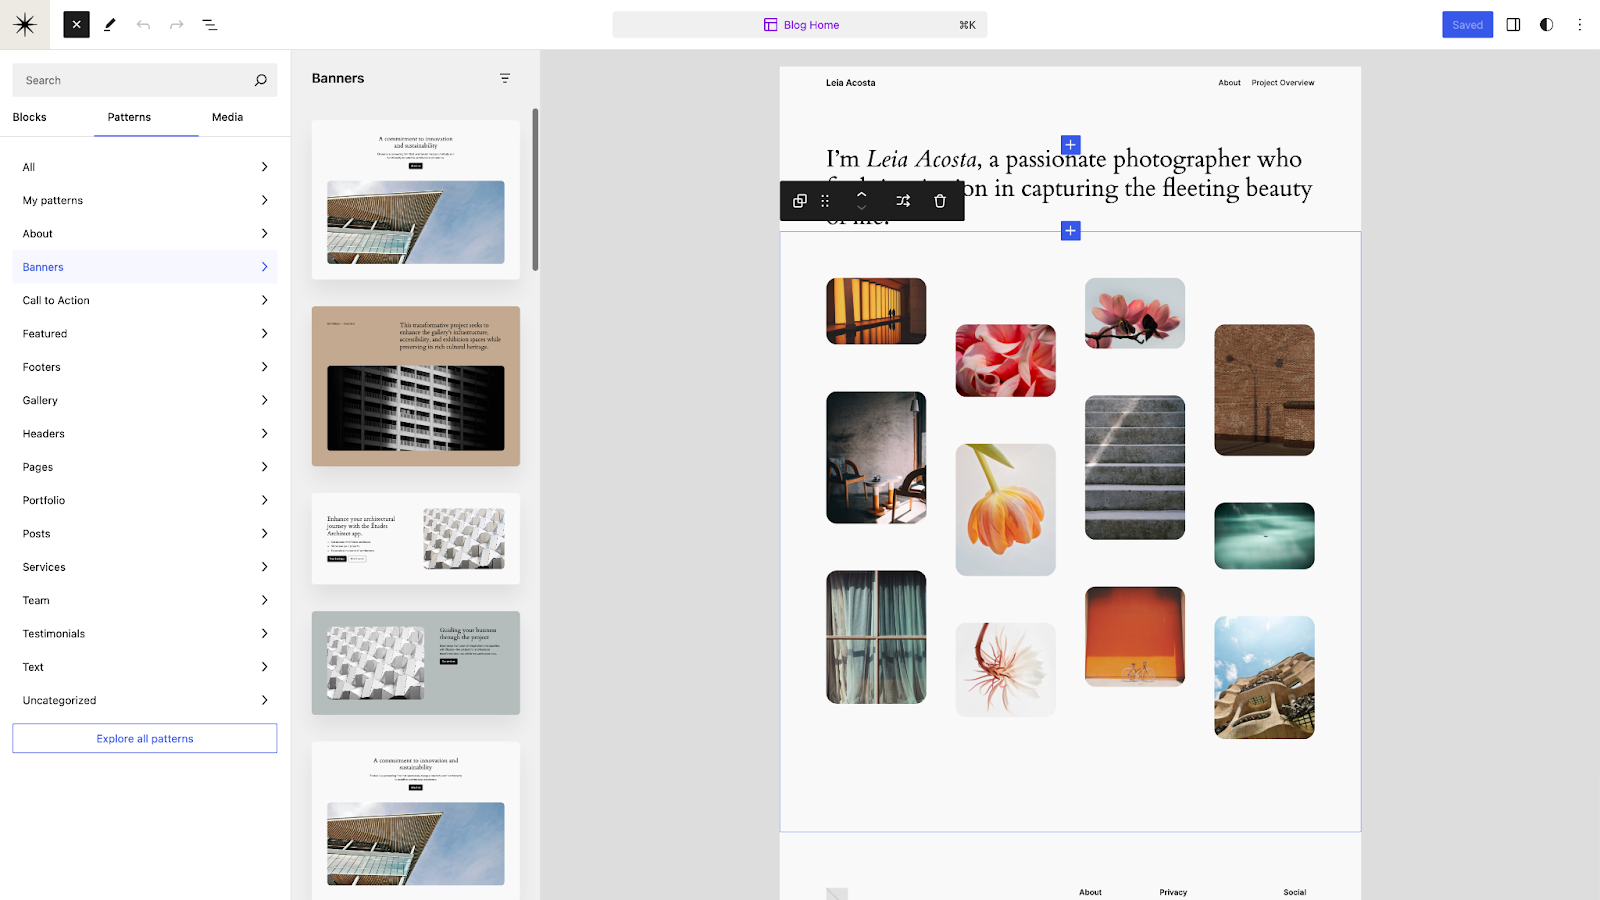Redo the last change

[x=177, y=24]
